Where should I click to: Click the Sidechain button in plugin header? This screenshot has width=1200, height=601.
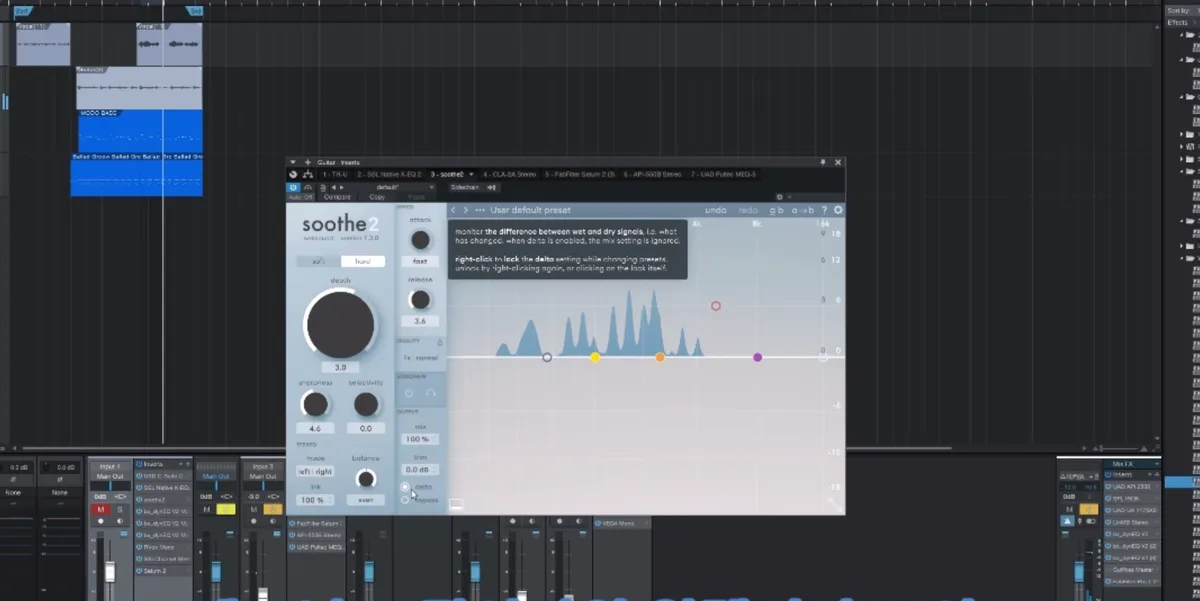coord(464,187)
